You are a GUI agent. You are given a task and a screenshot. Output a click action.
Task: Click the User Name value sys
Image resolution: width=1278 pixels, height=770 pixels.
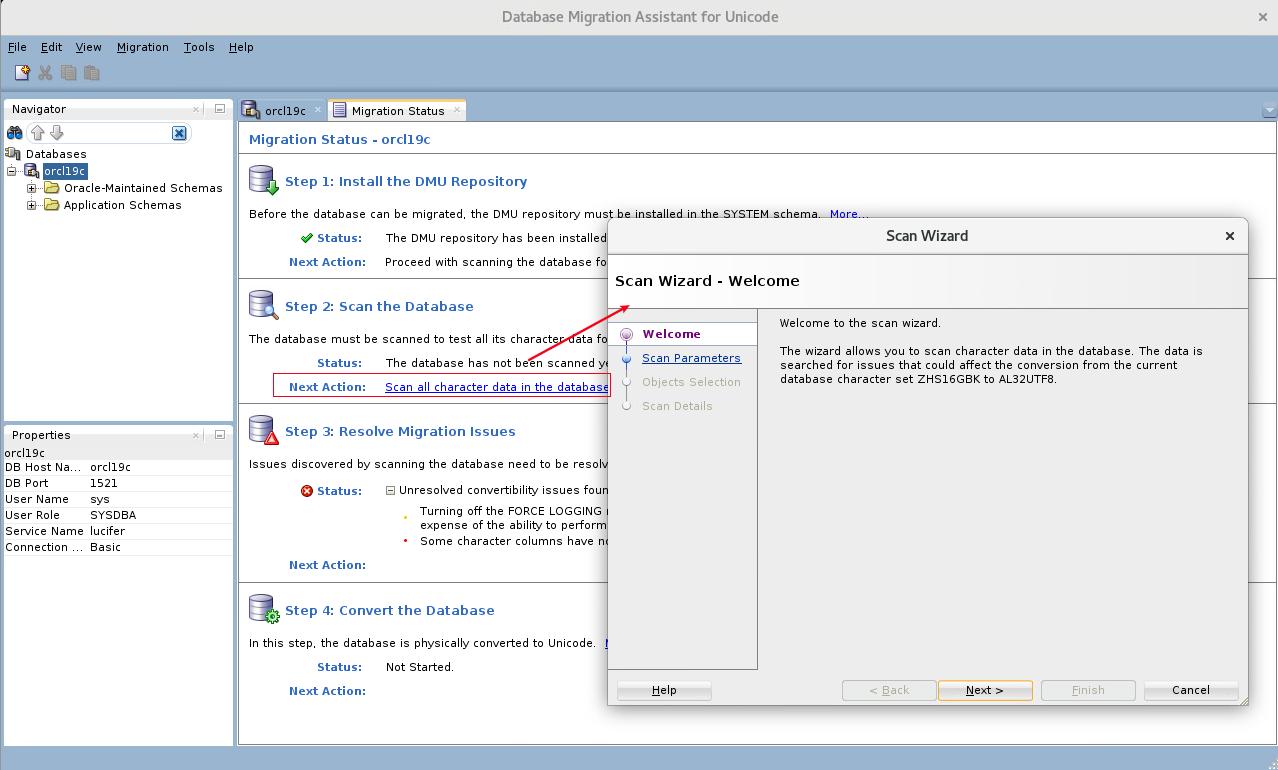pyautogui.click(x=100, y=499)
